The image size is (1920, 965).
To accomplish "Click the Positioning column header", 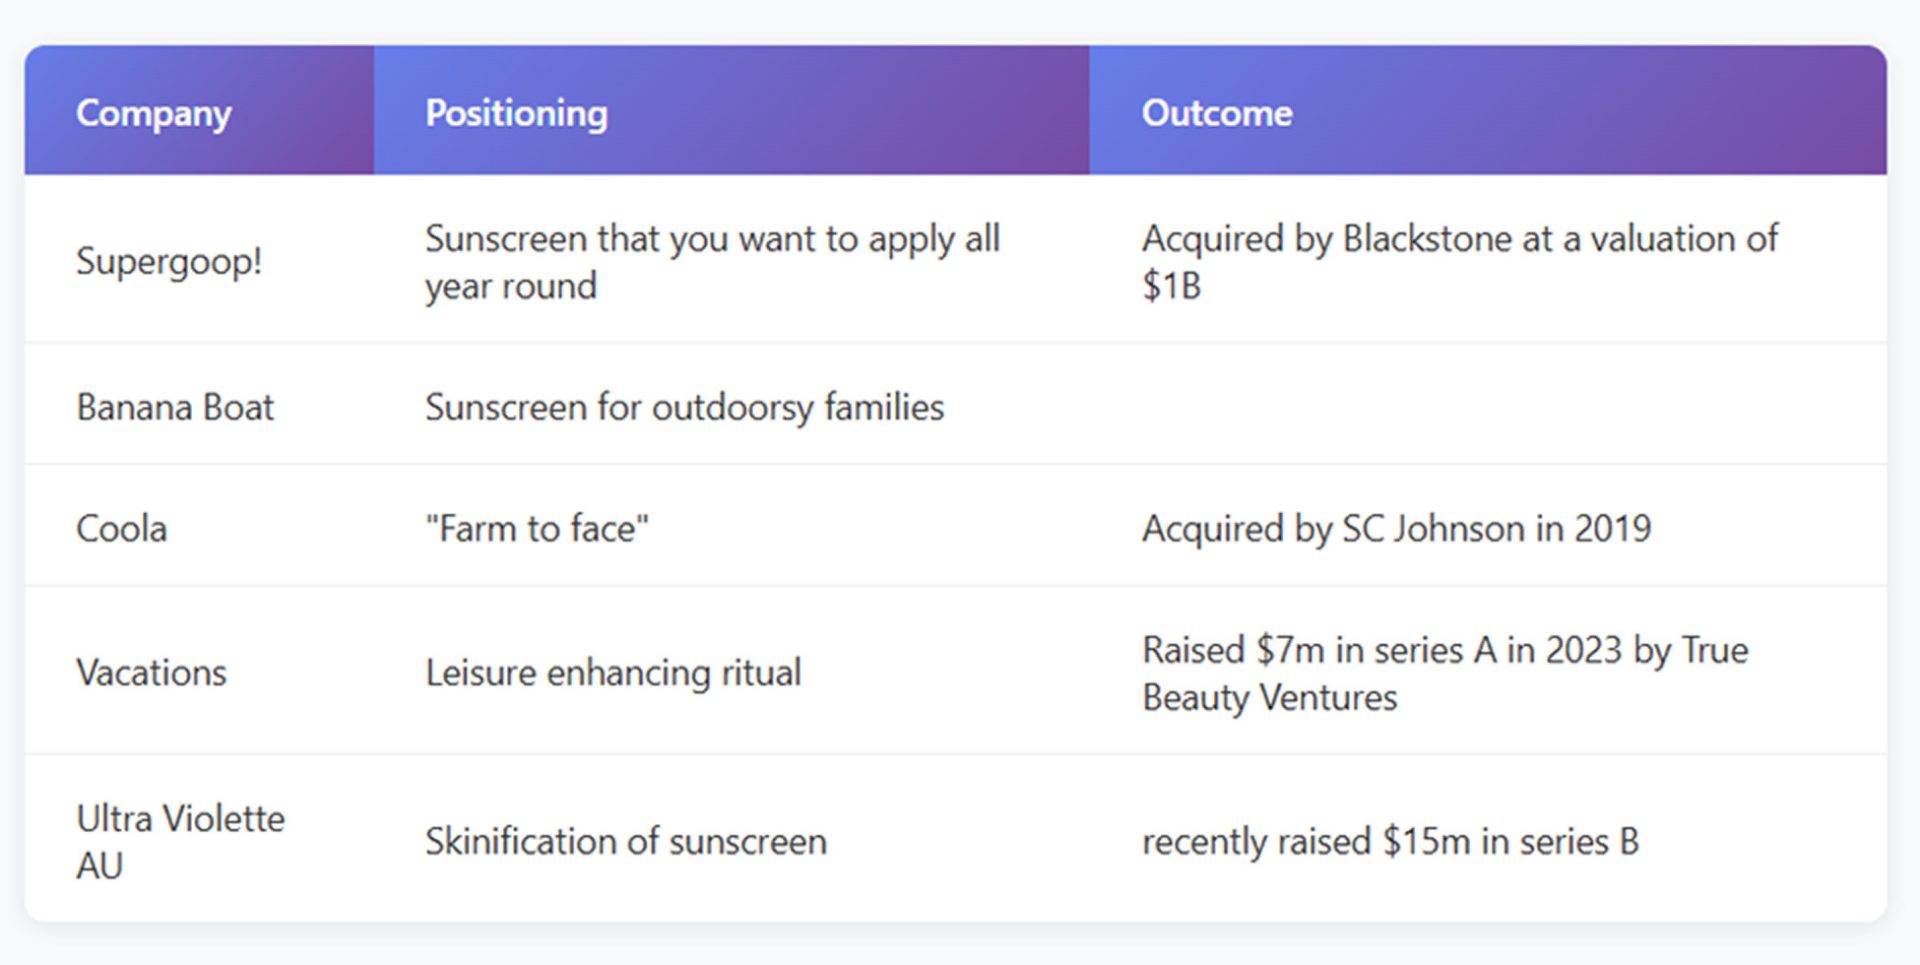I will (516, 113).
